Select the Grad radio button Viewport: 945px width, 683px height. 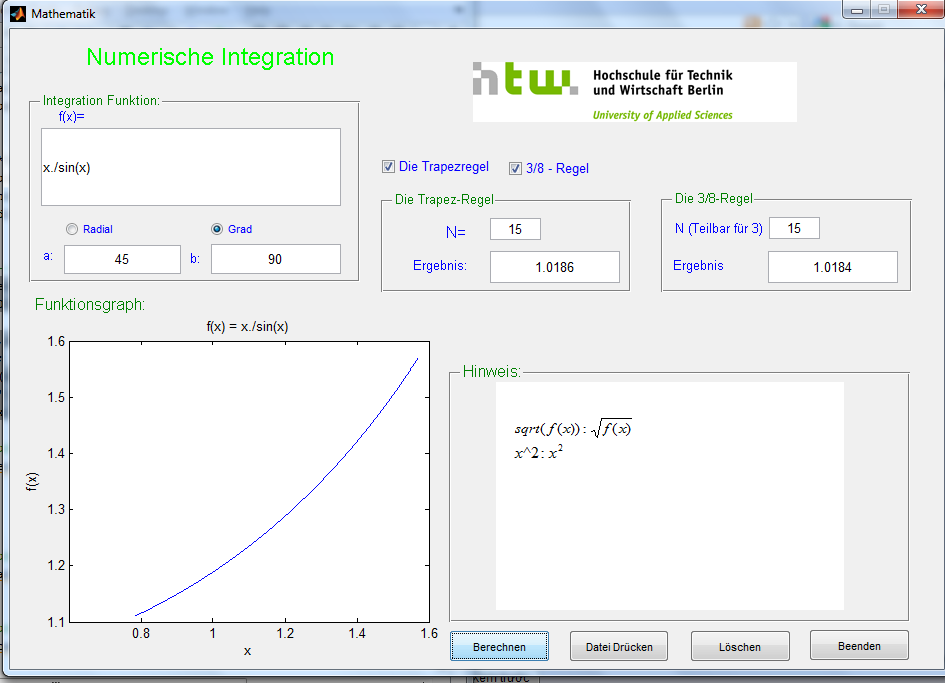(217, 229)
